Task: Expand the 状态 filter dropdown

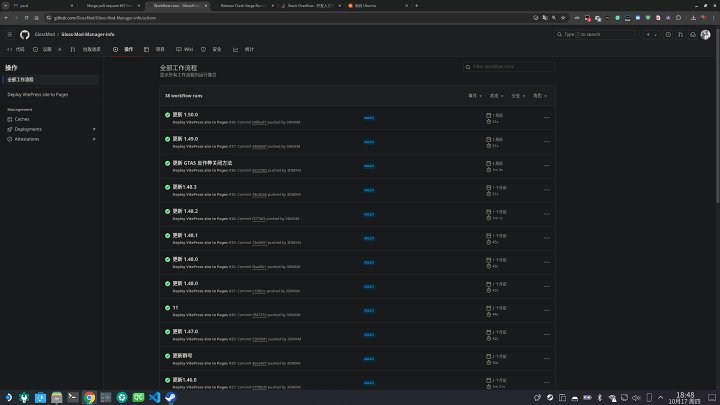Action: coord(494,95)
